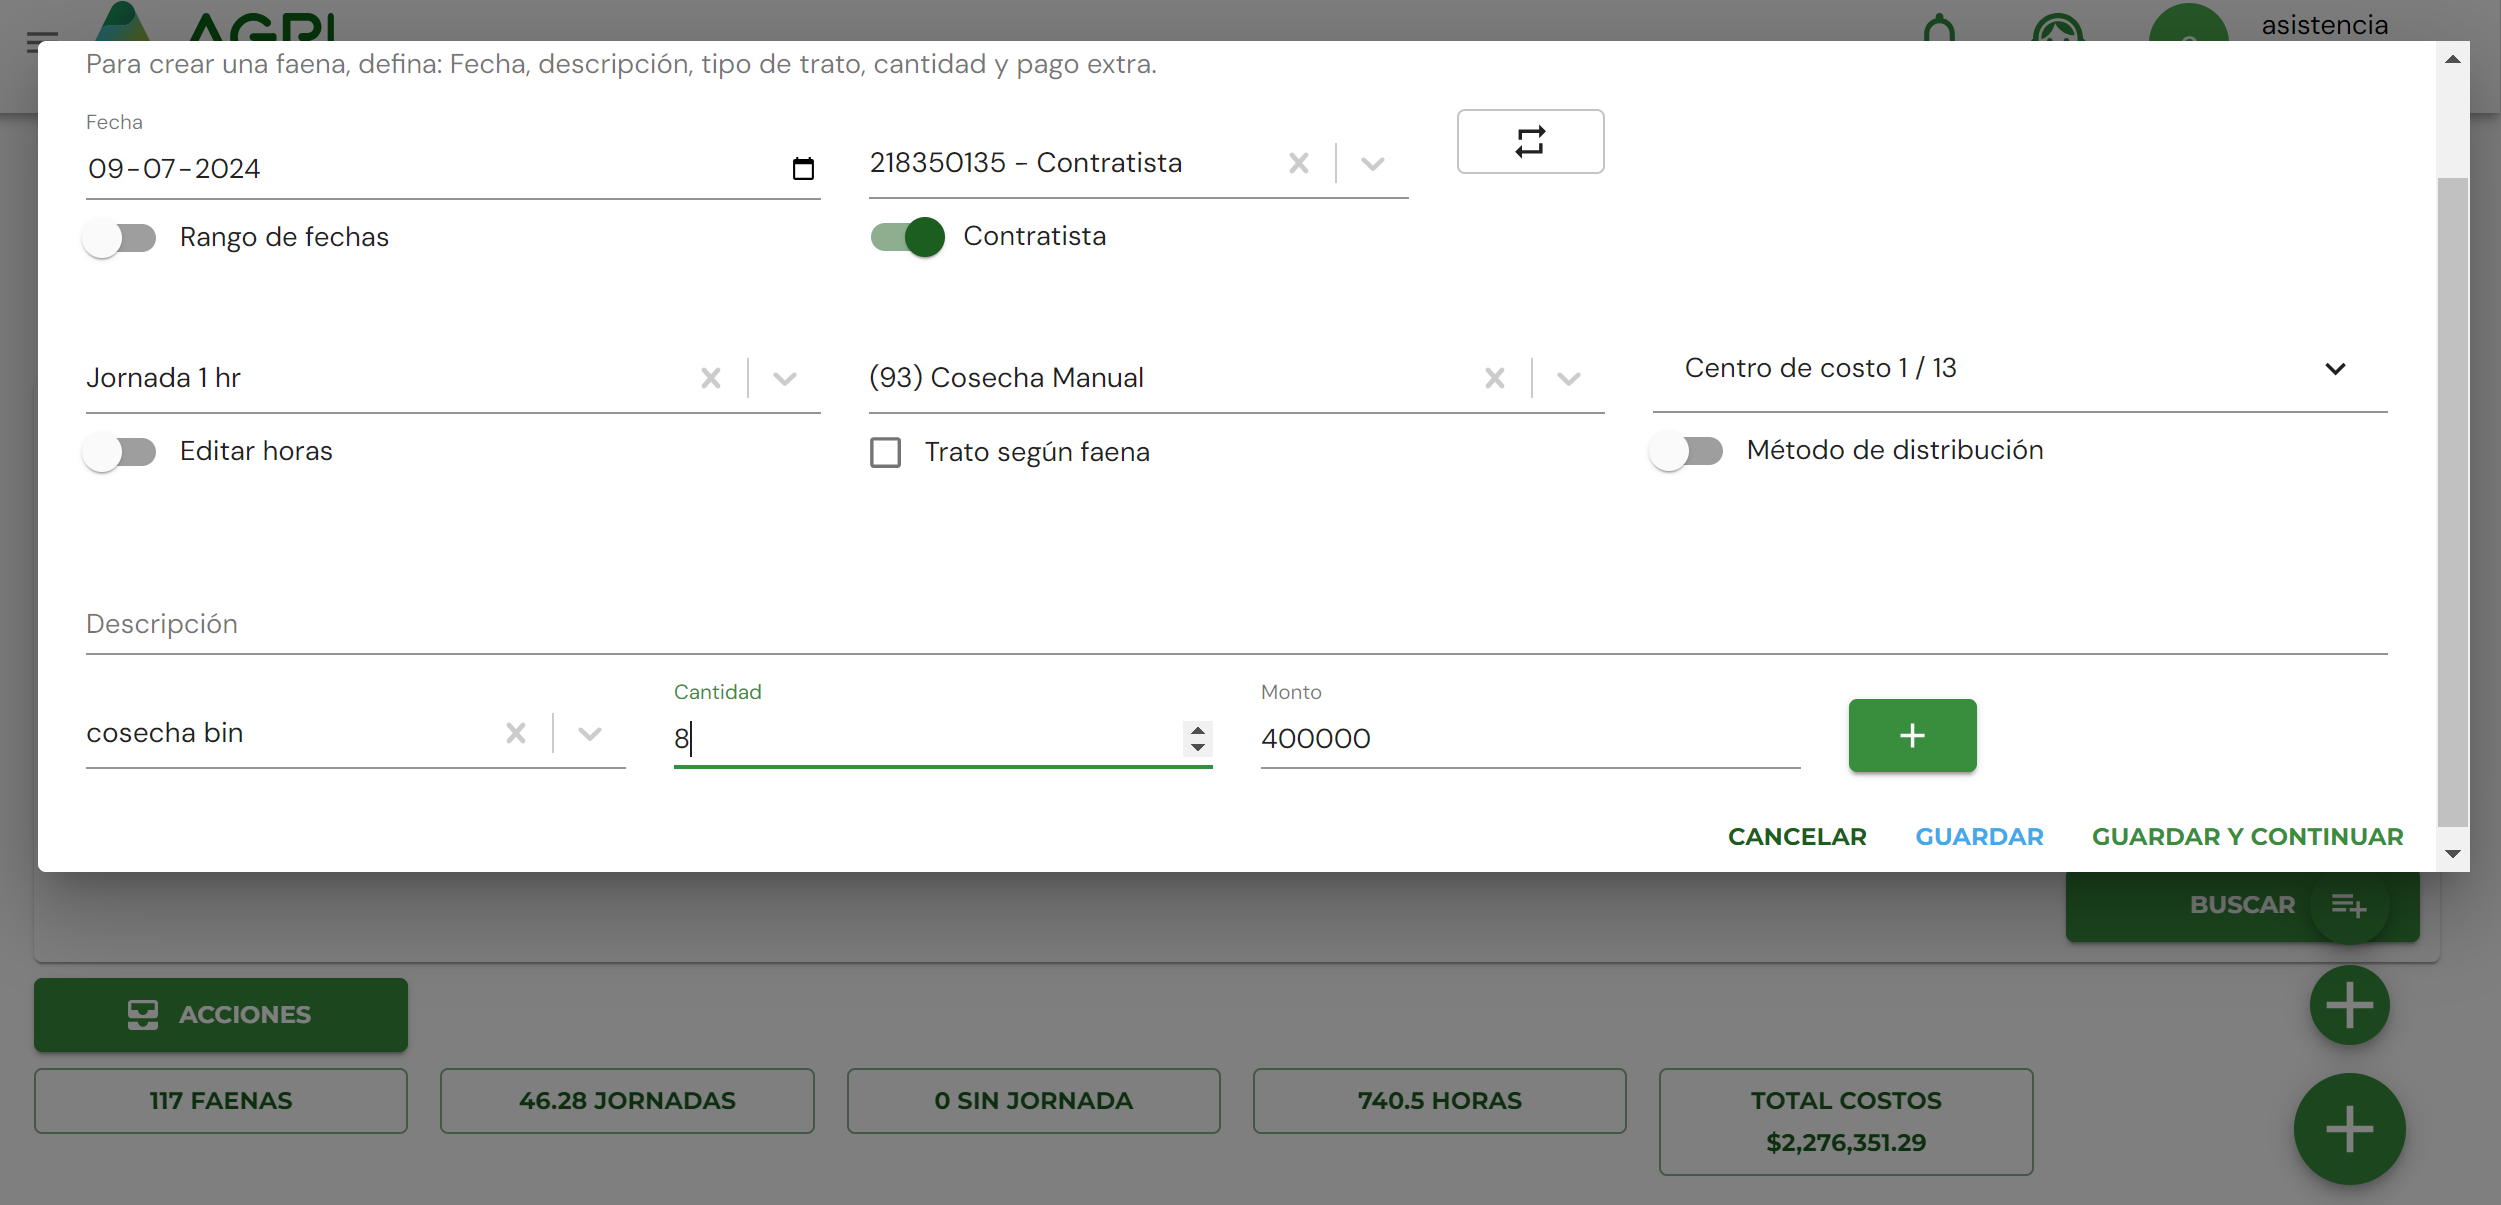Toggle the Rango de fechas switch

(x=120, y=238)
